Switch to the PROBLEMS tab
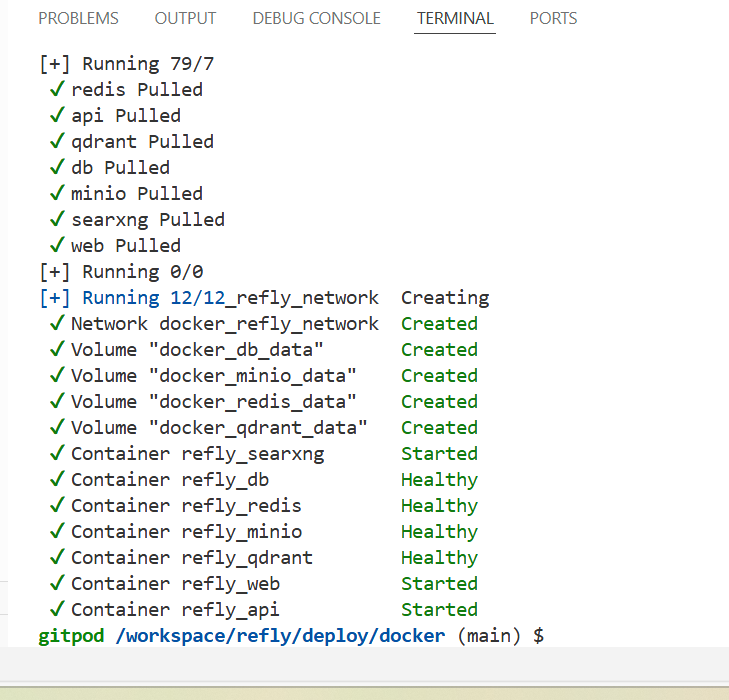This screenshot has height=700, width=729. 78,18
